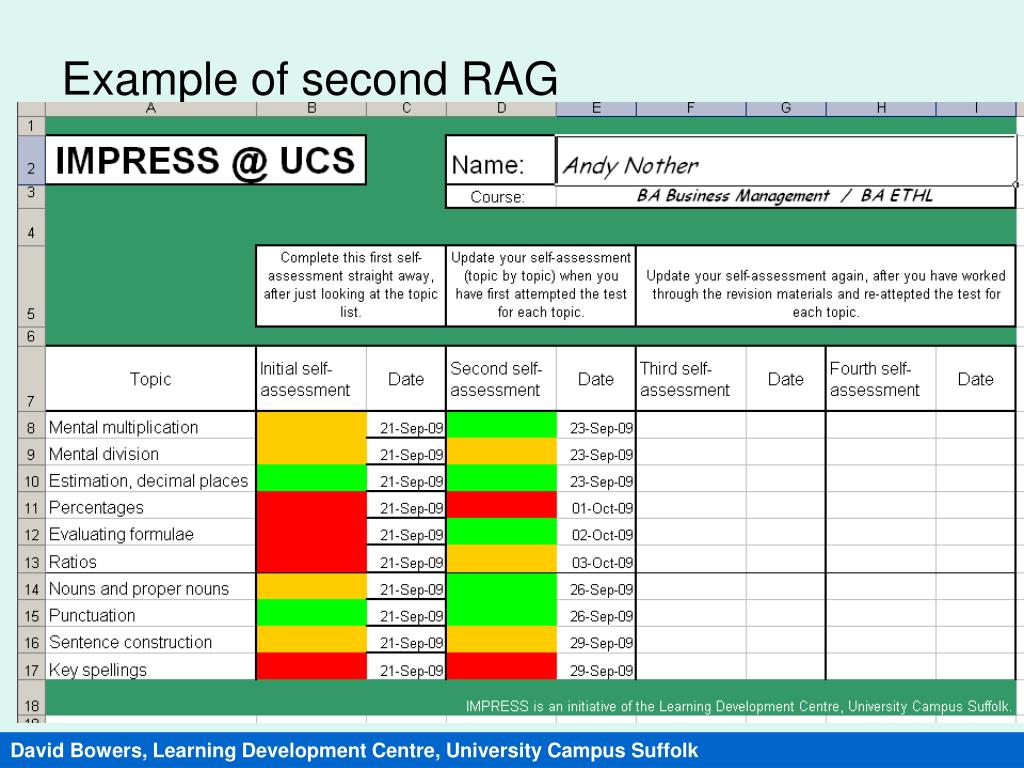Click the 21-Sep-09 date for Mental multiplication

[406, 426]
